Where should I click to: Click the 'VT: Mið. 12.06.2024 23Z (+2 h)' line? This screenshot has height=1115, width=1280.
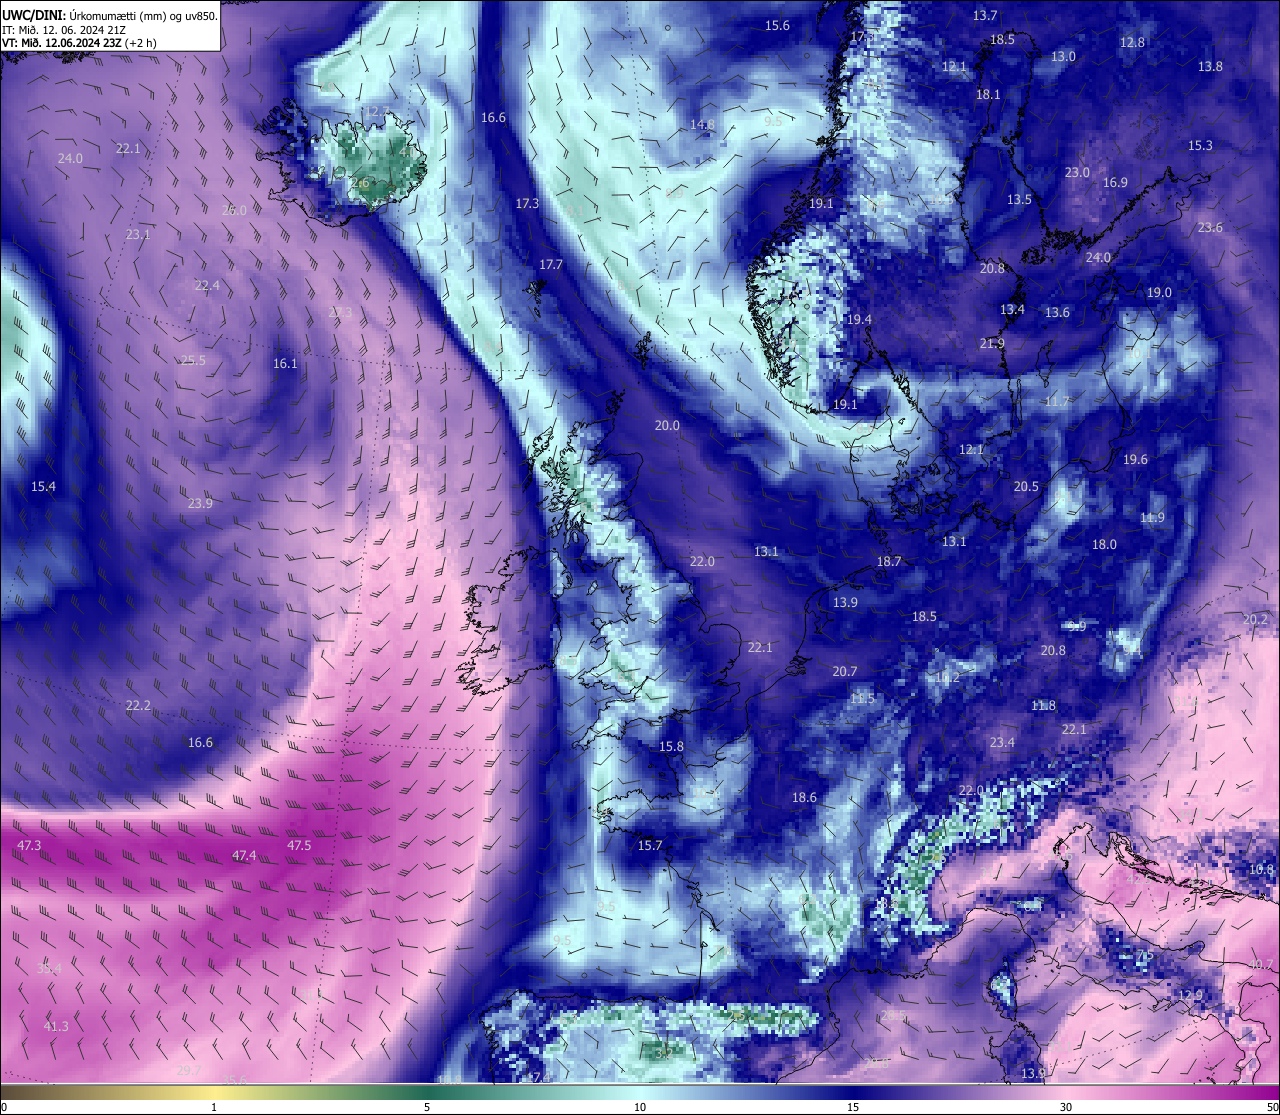pos(78,43)
